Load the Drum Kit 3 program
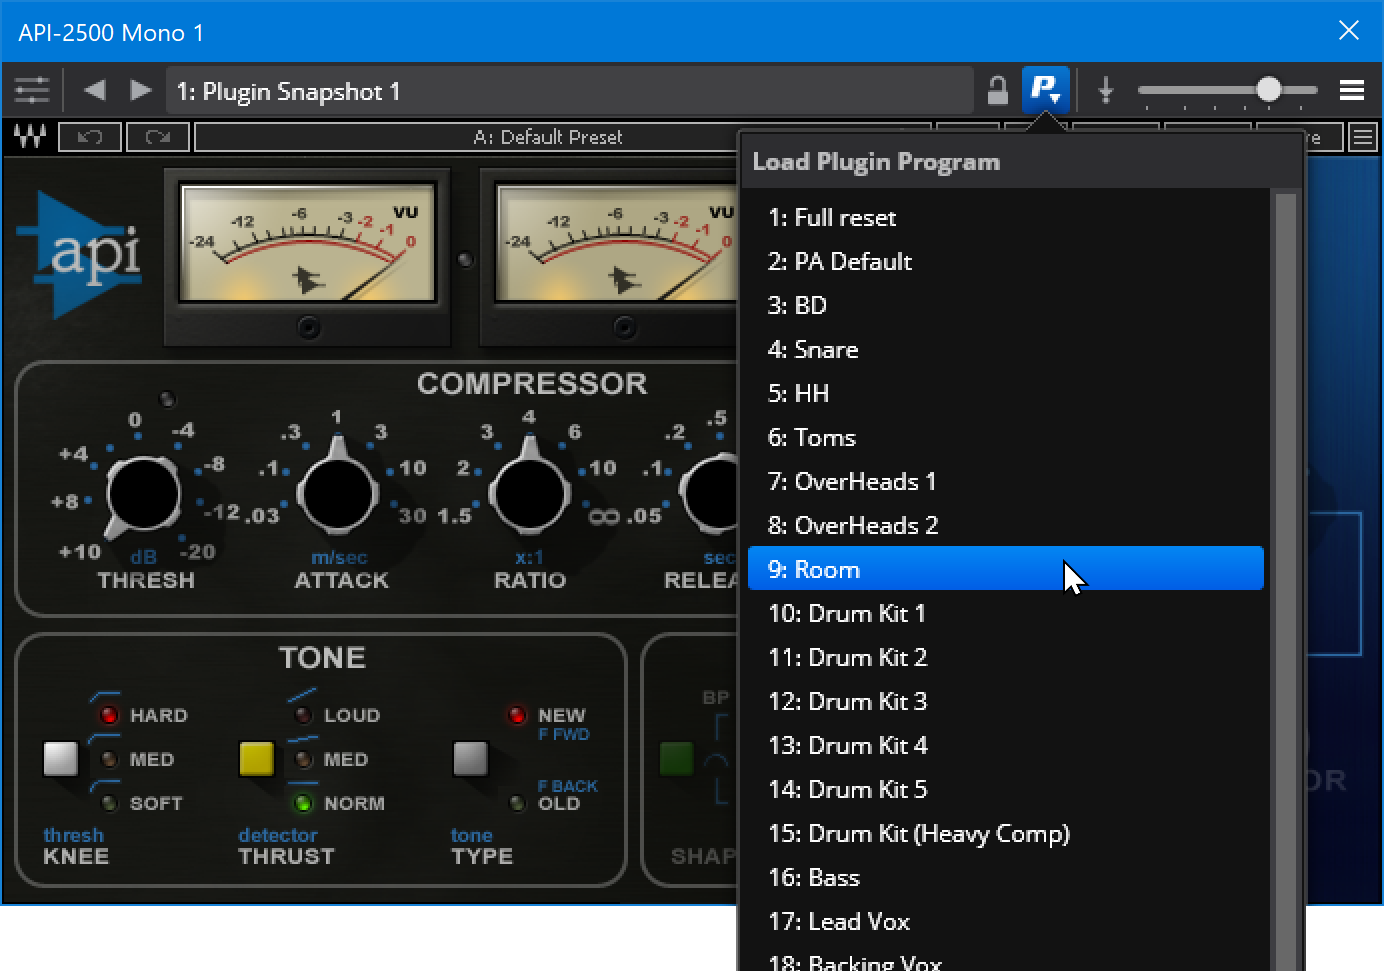The width and height of the screenshot is (1384, 971). (x=1006, y=701)
